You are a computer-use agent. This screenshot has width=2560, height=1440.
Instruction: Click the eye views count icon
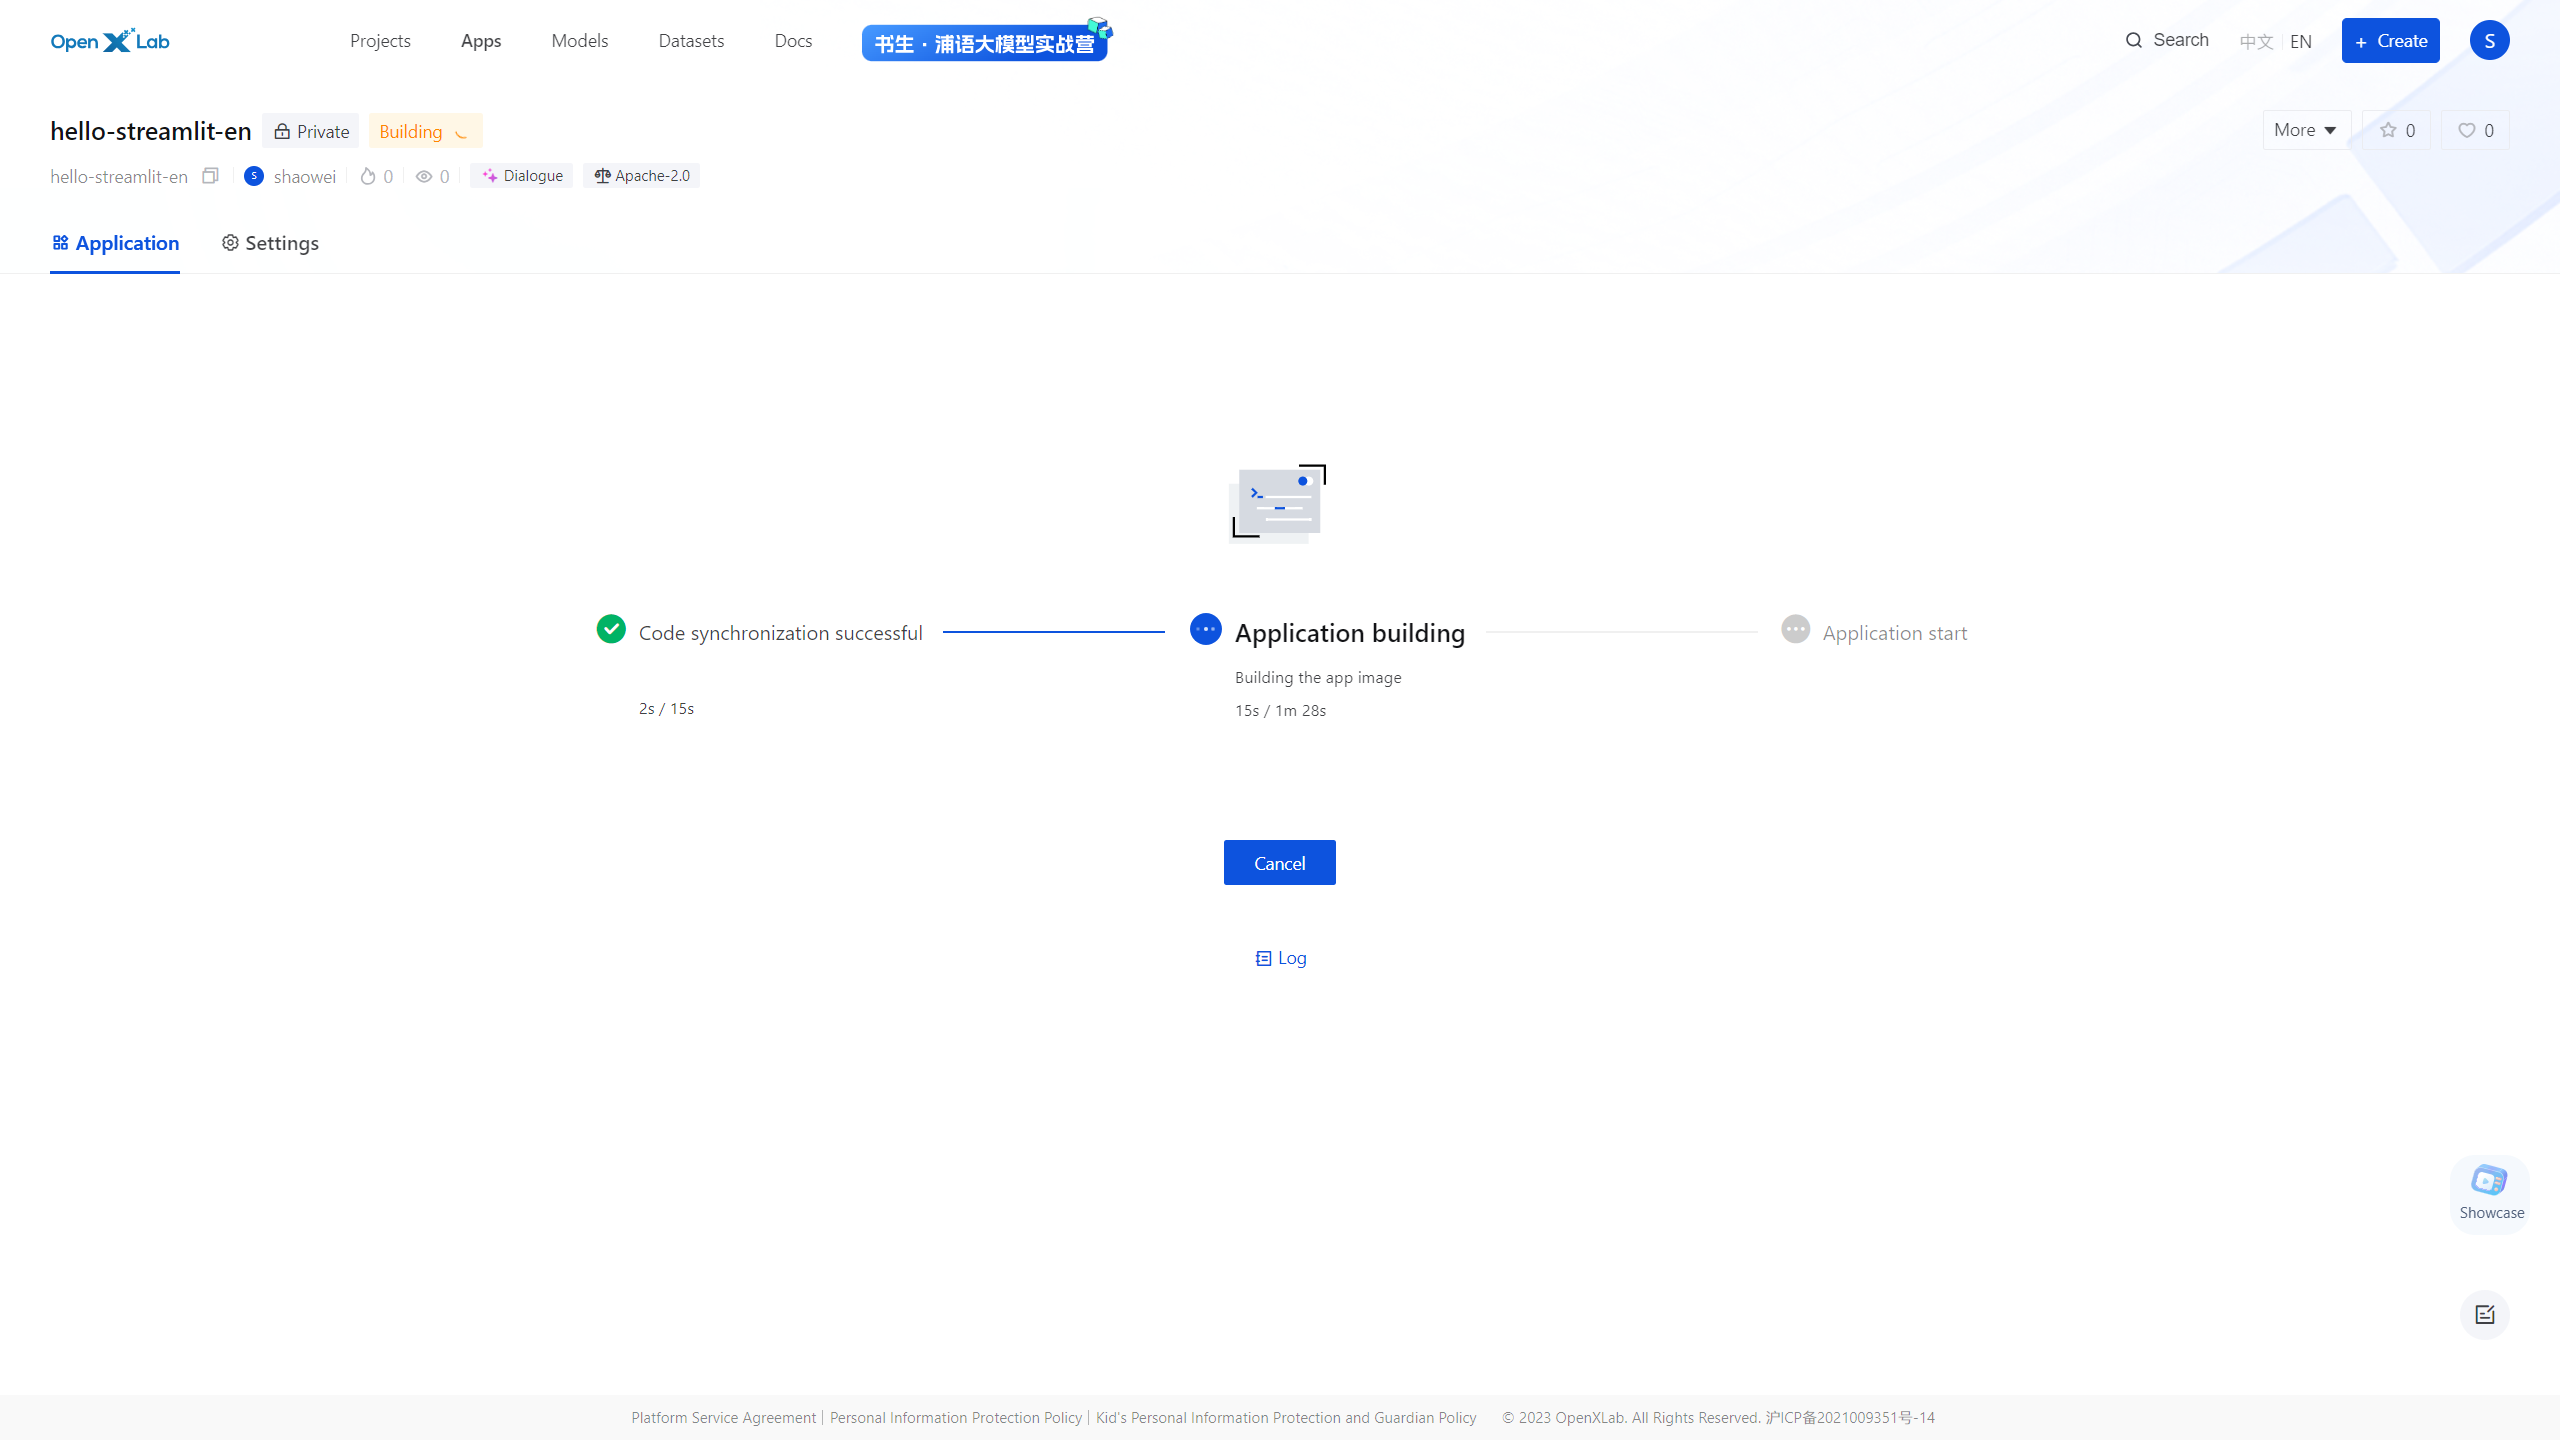tap(424, 176)
